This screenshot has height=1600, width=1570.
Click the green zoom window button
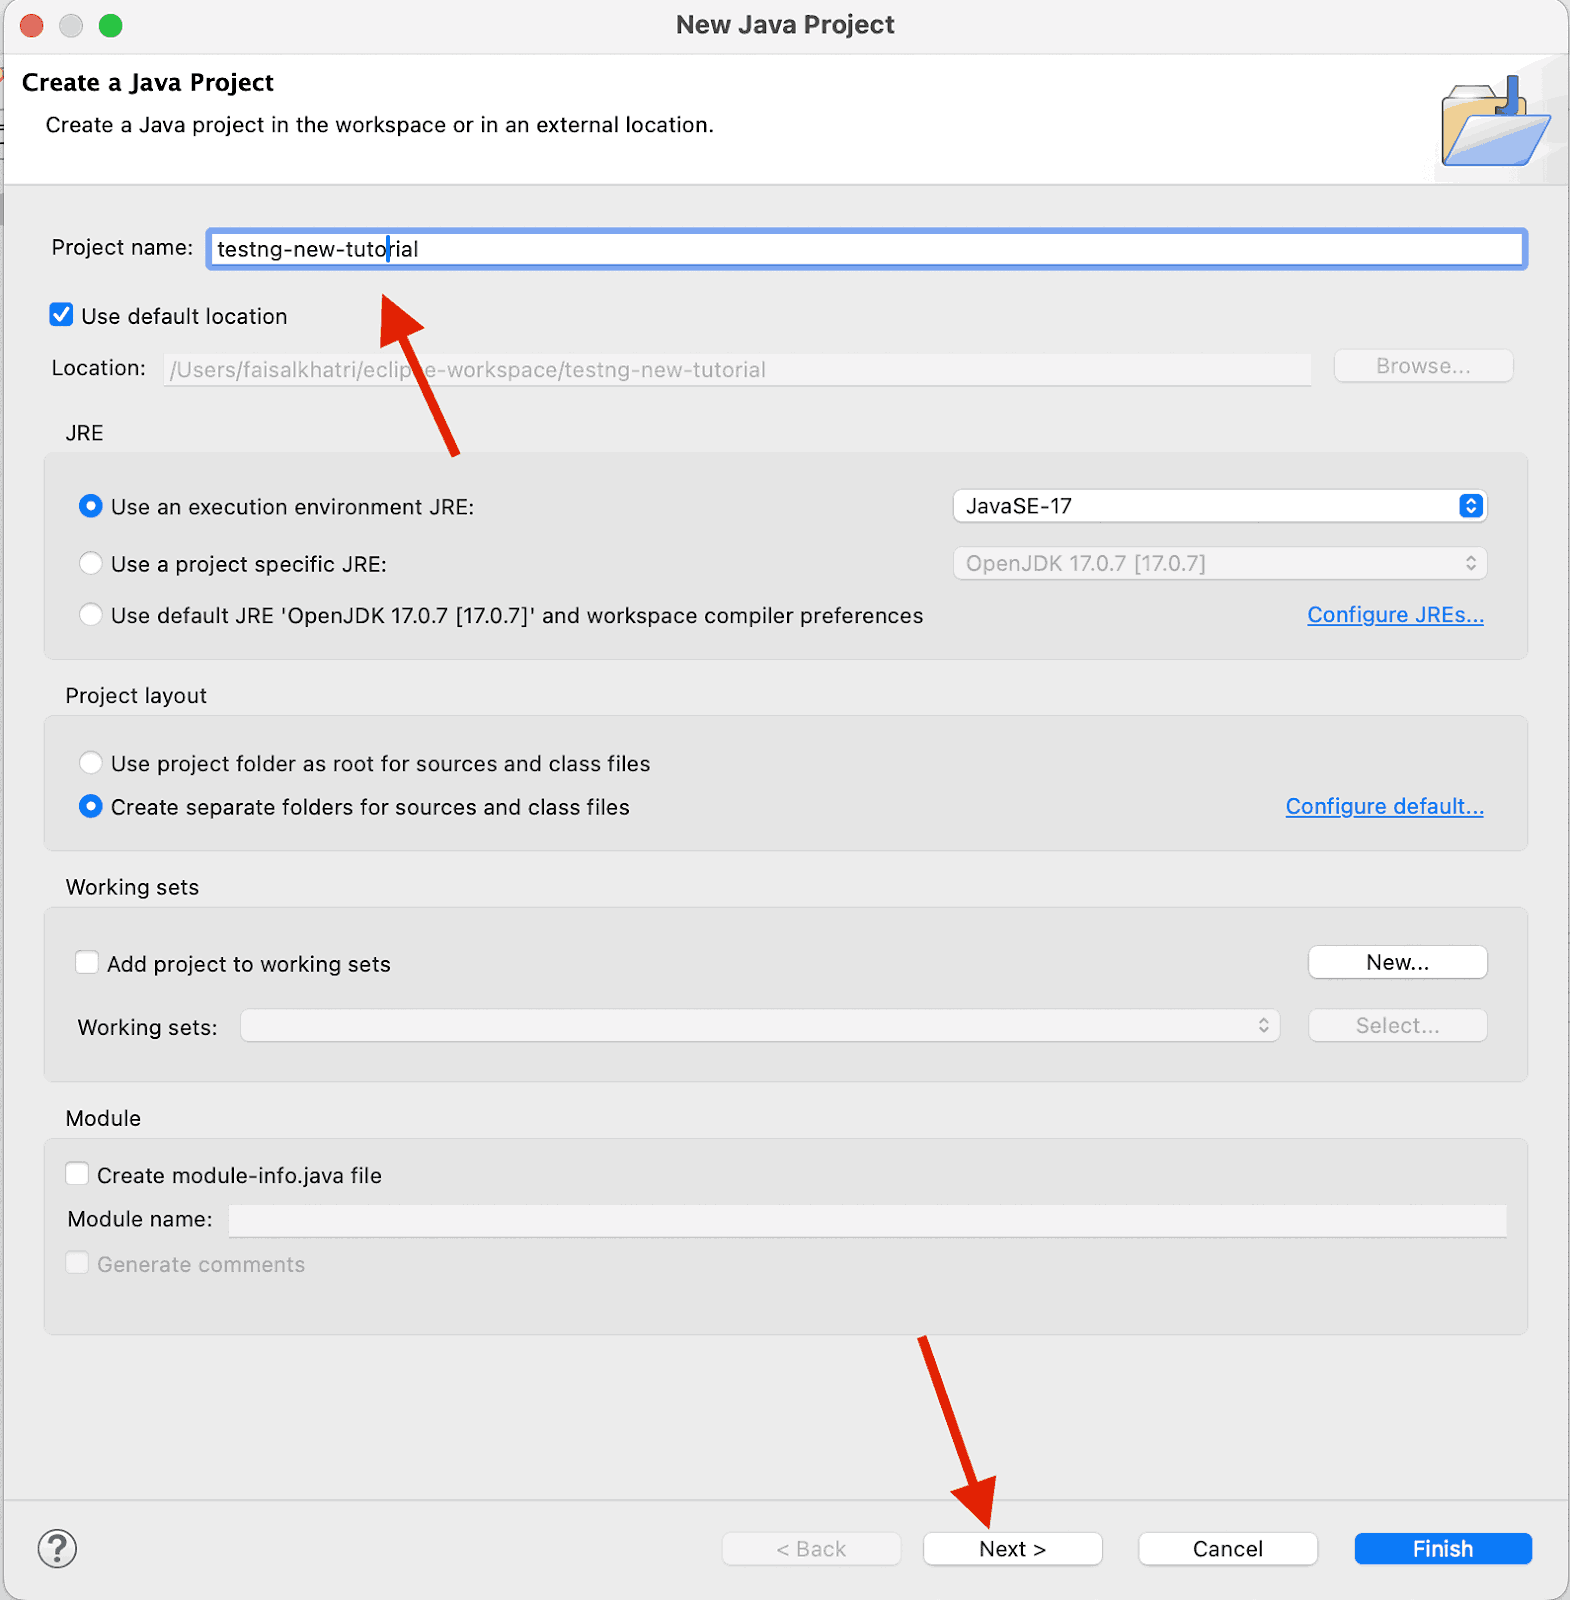coord(111,25)
